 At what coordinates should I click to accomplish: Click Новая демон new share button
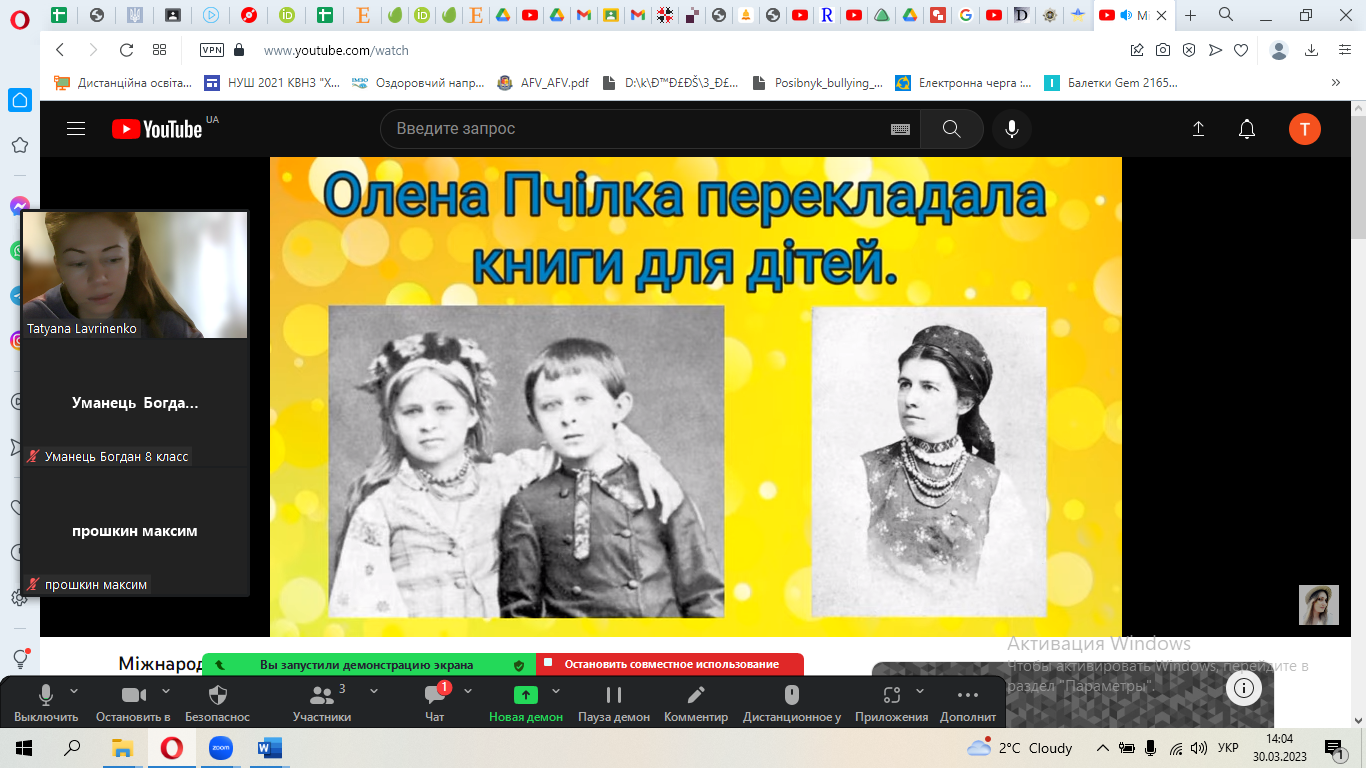525,702
